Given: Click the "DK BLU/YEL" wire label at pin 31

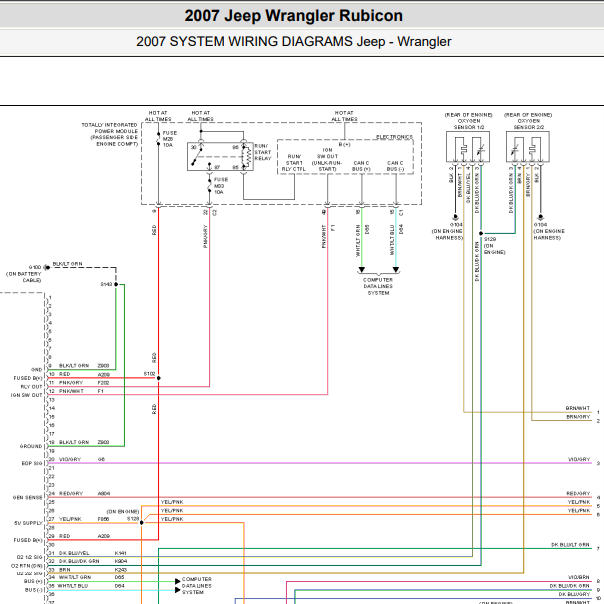Looking at the screenshot, I should (x=74, y=553).
